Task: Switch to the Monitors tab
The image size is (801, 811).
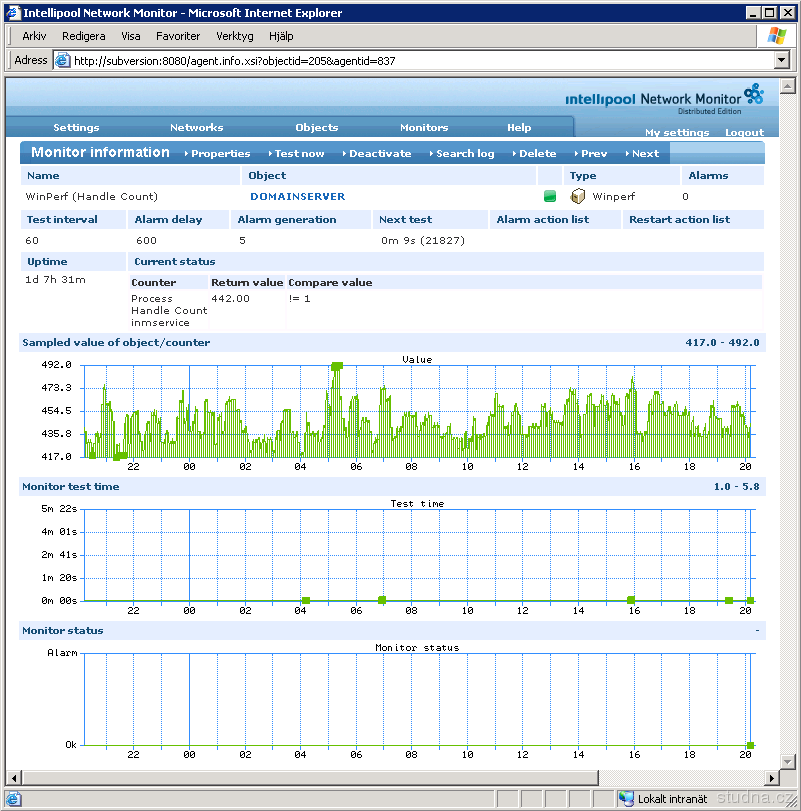Action: (424, 128)
